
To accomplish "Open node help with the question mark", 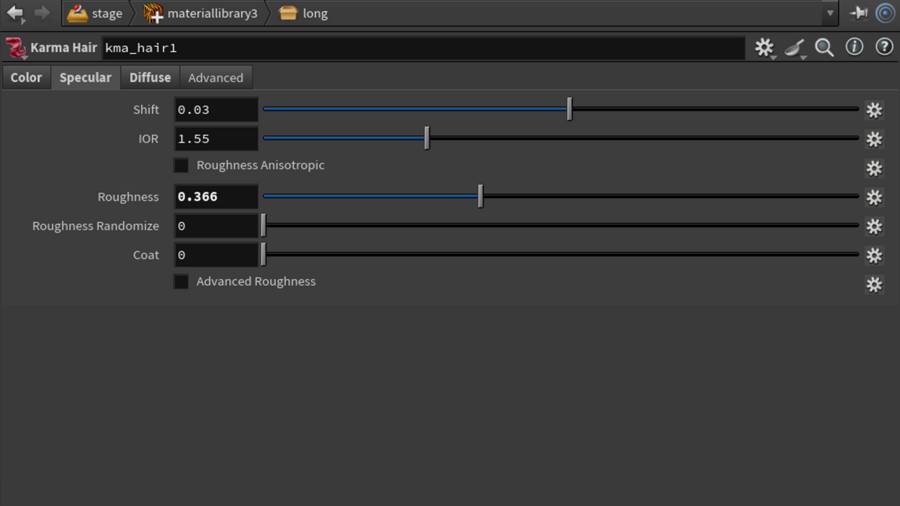I will pos(884,47).
